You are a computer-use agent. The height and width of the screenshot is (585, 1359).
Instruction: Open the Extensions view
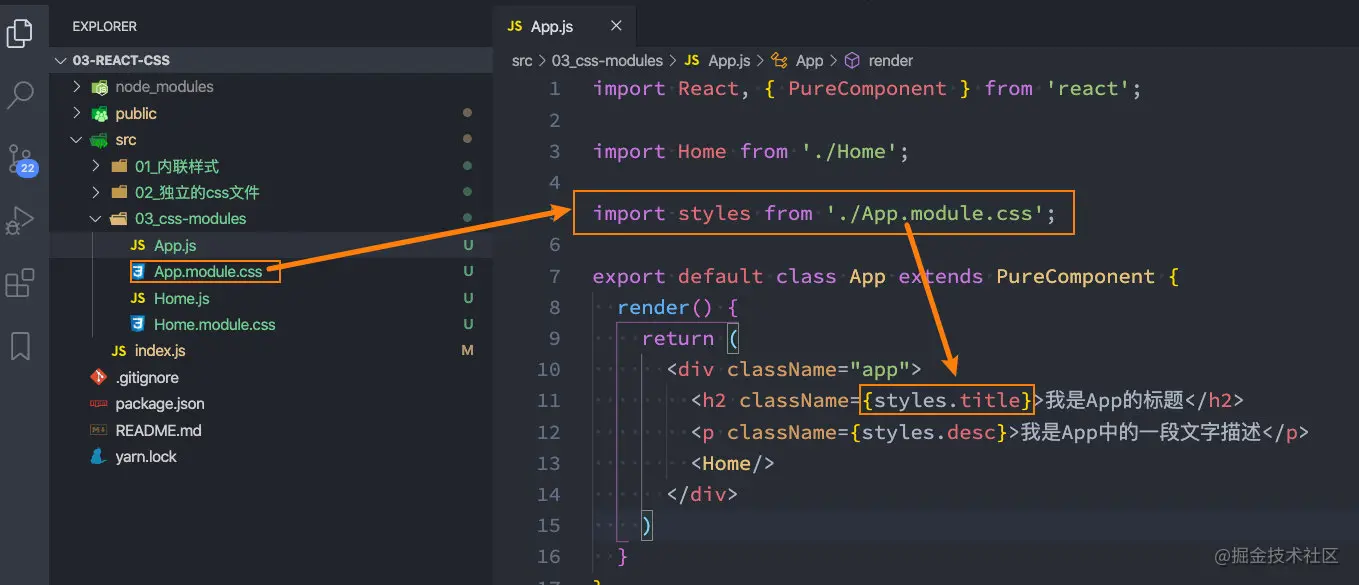(x=20, y=284)
